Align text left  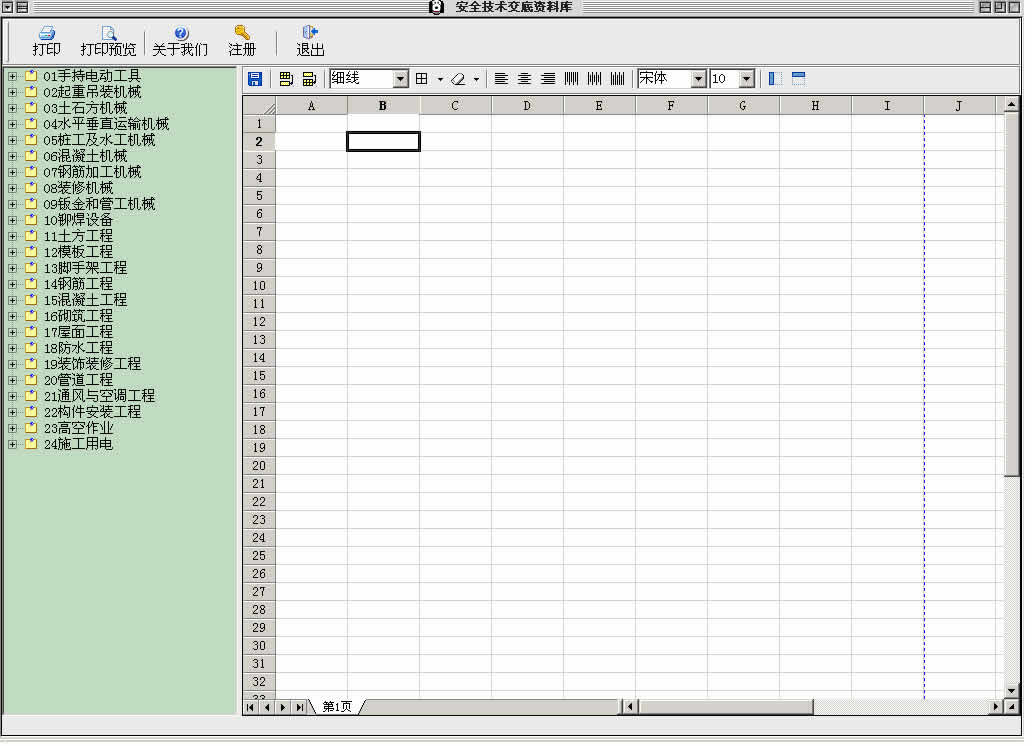click(x=501, y=79)
